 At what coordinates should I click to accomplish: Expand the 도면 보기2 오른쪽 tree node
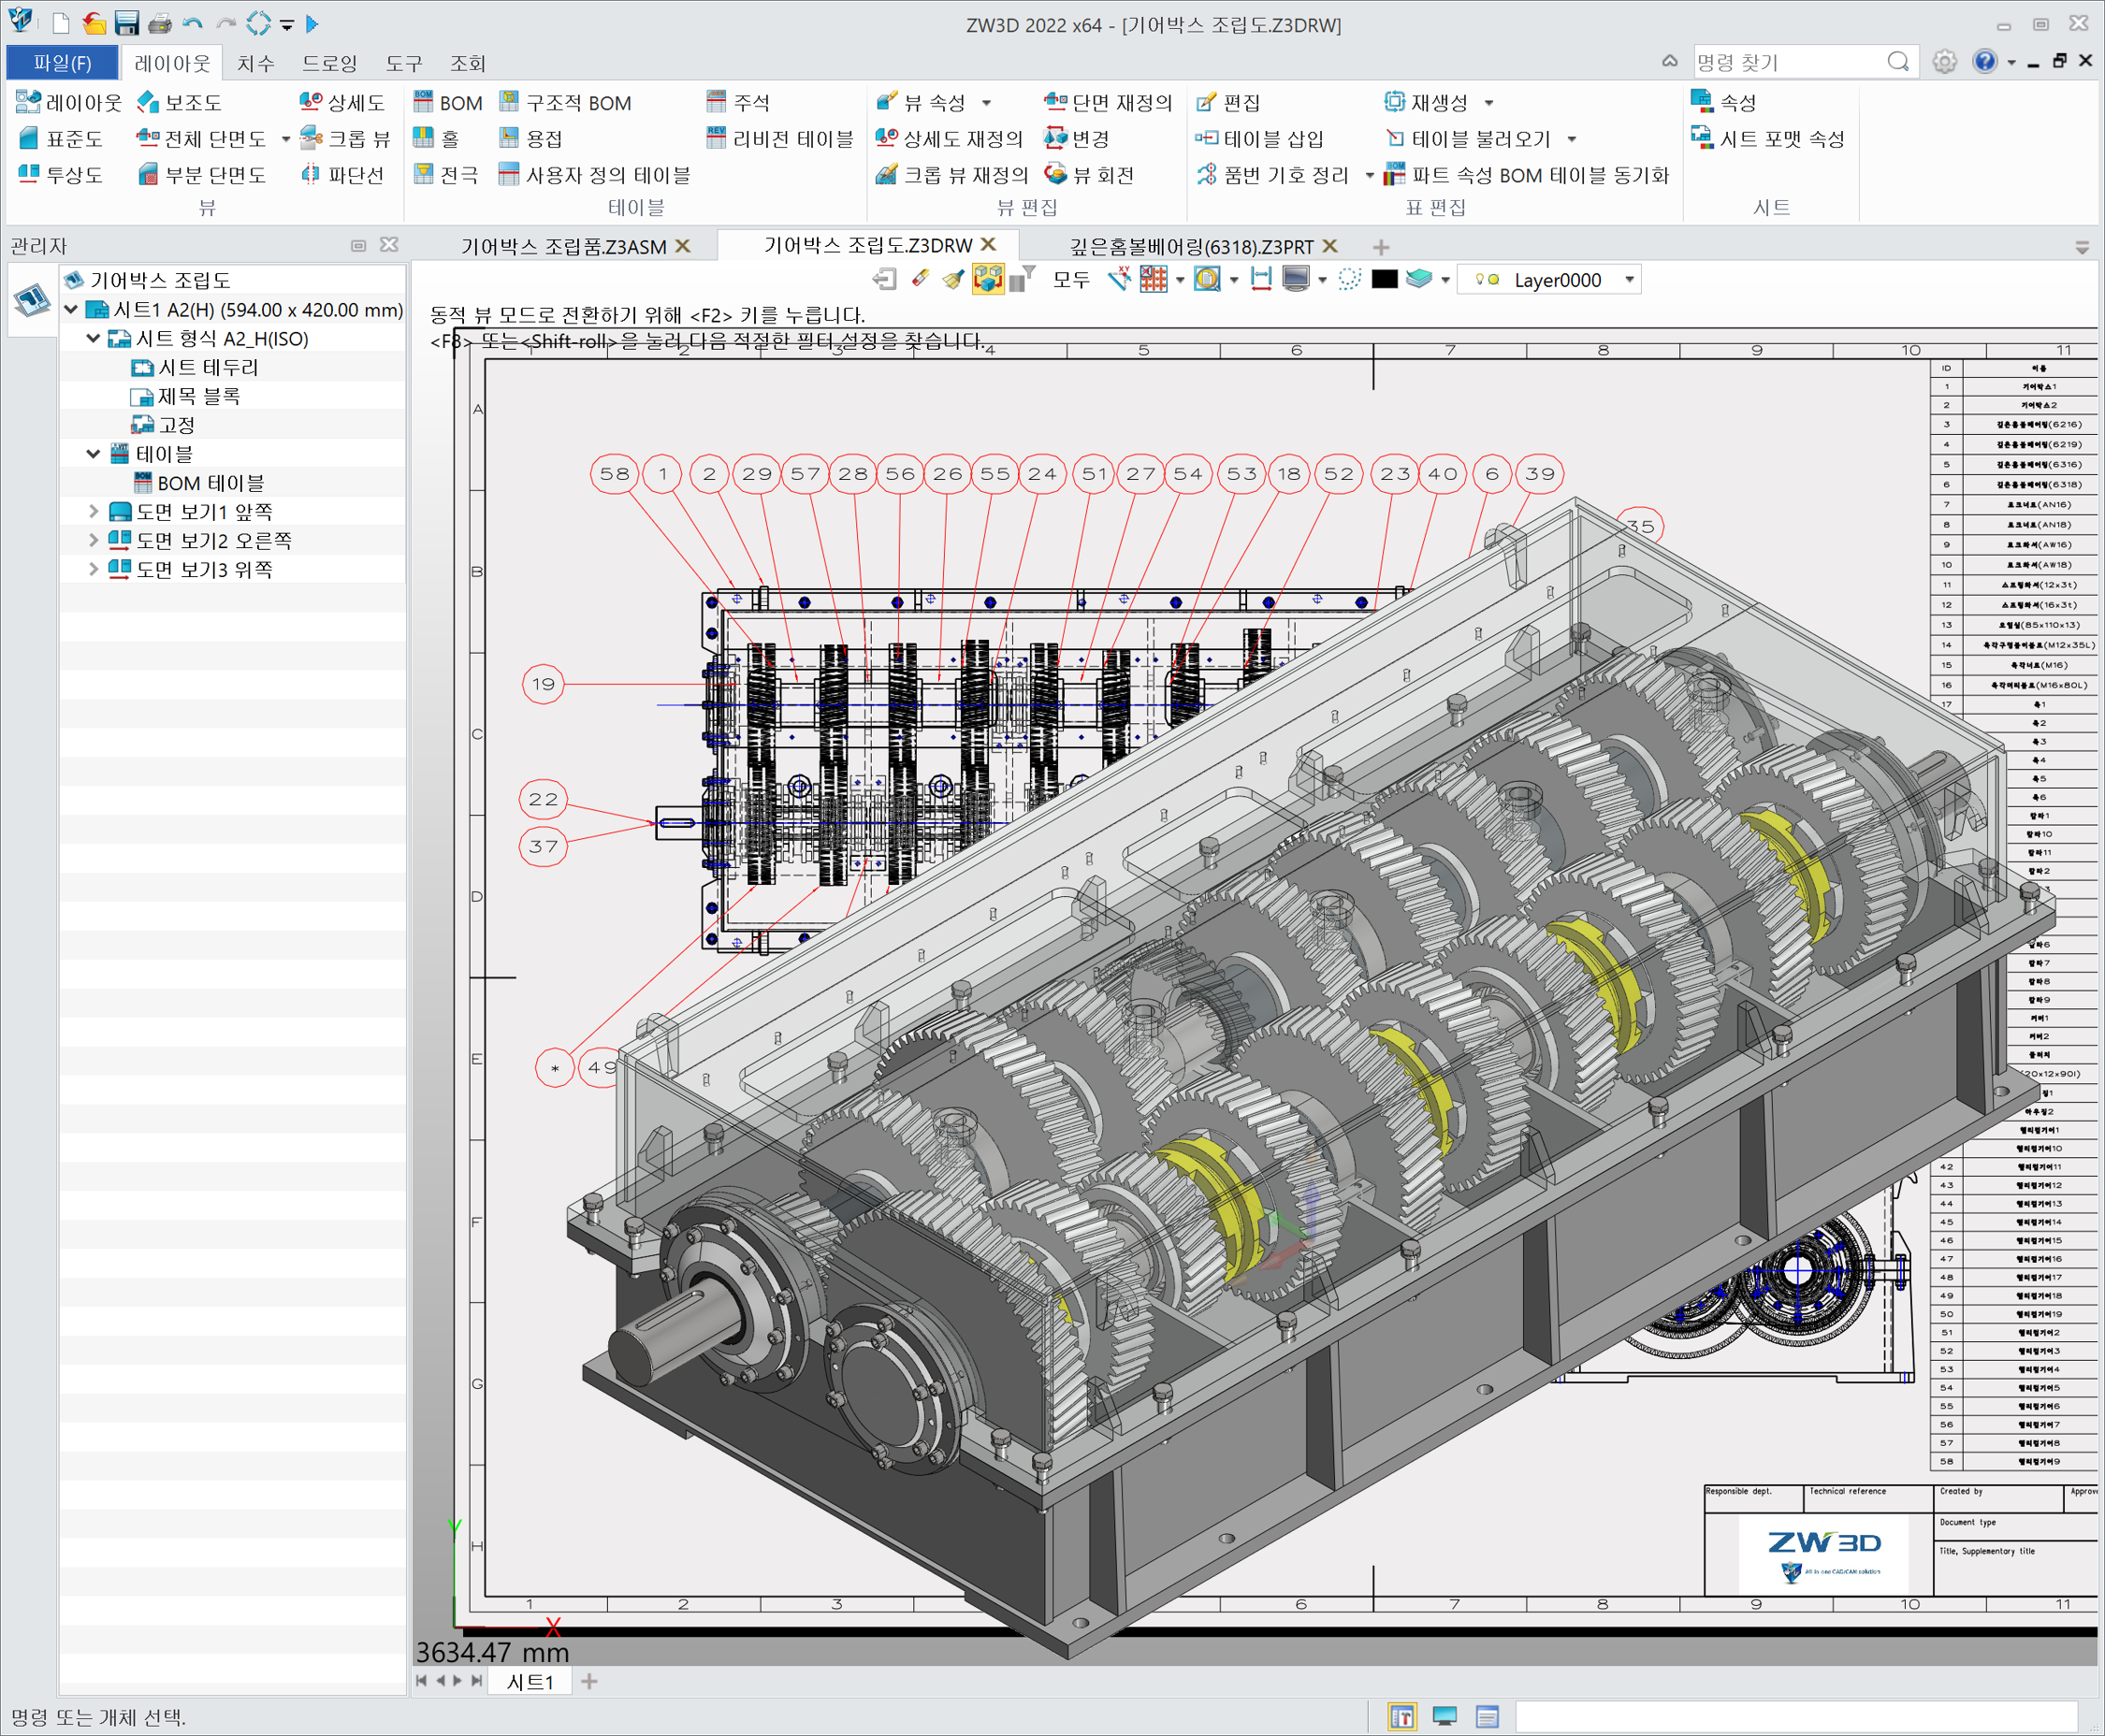pos(93,541)
